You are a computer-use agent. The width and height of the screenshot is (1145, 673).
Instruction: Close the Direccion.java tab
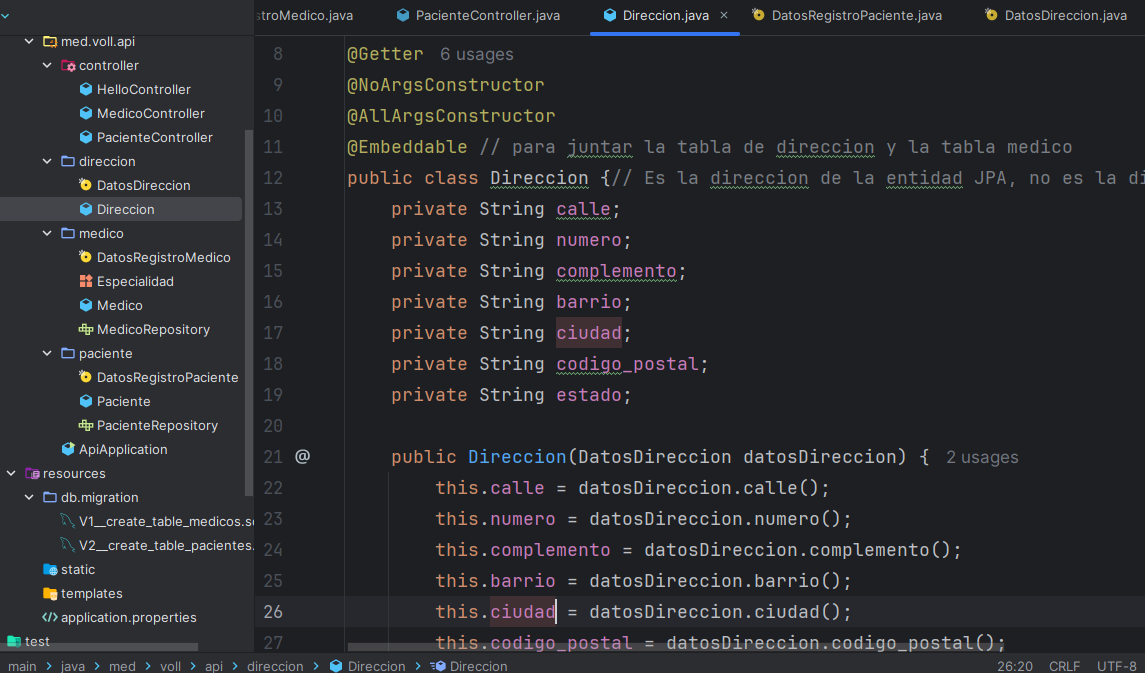pos(724,15)
